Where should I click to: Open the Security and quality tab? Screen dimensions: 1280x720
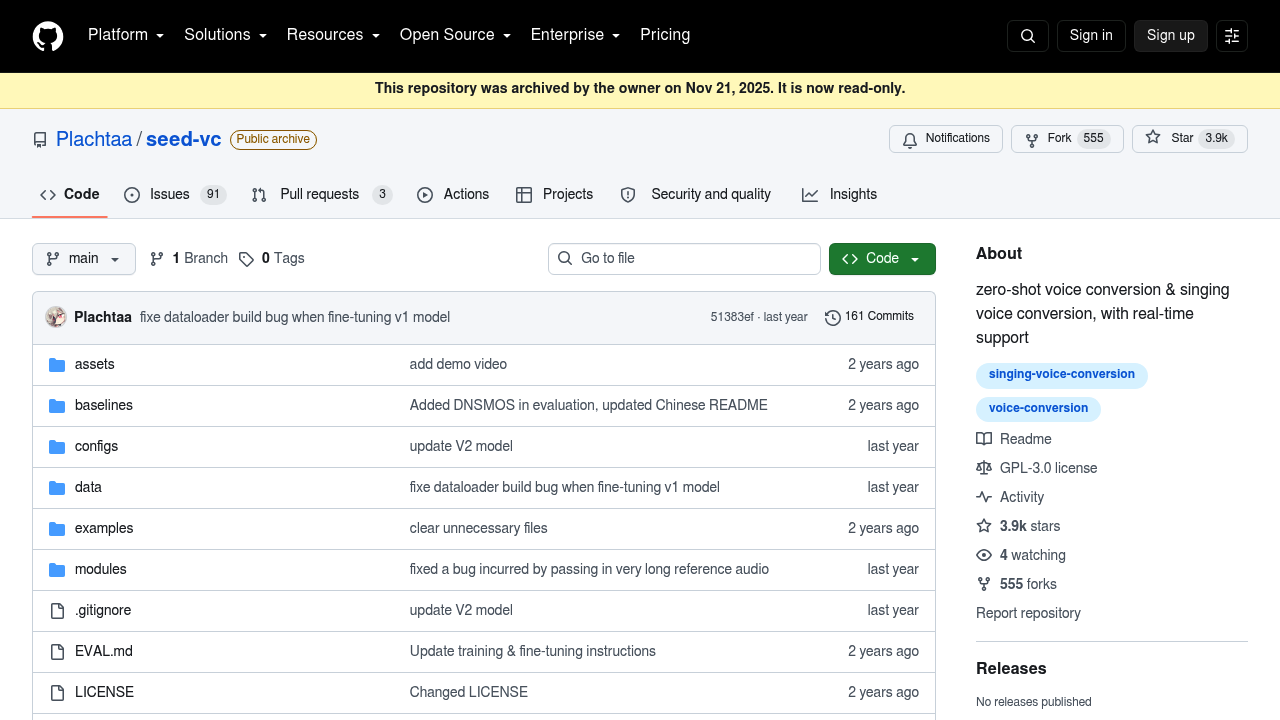[x=696, y=195]
